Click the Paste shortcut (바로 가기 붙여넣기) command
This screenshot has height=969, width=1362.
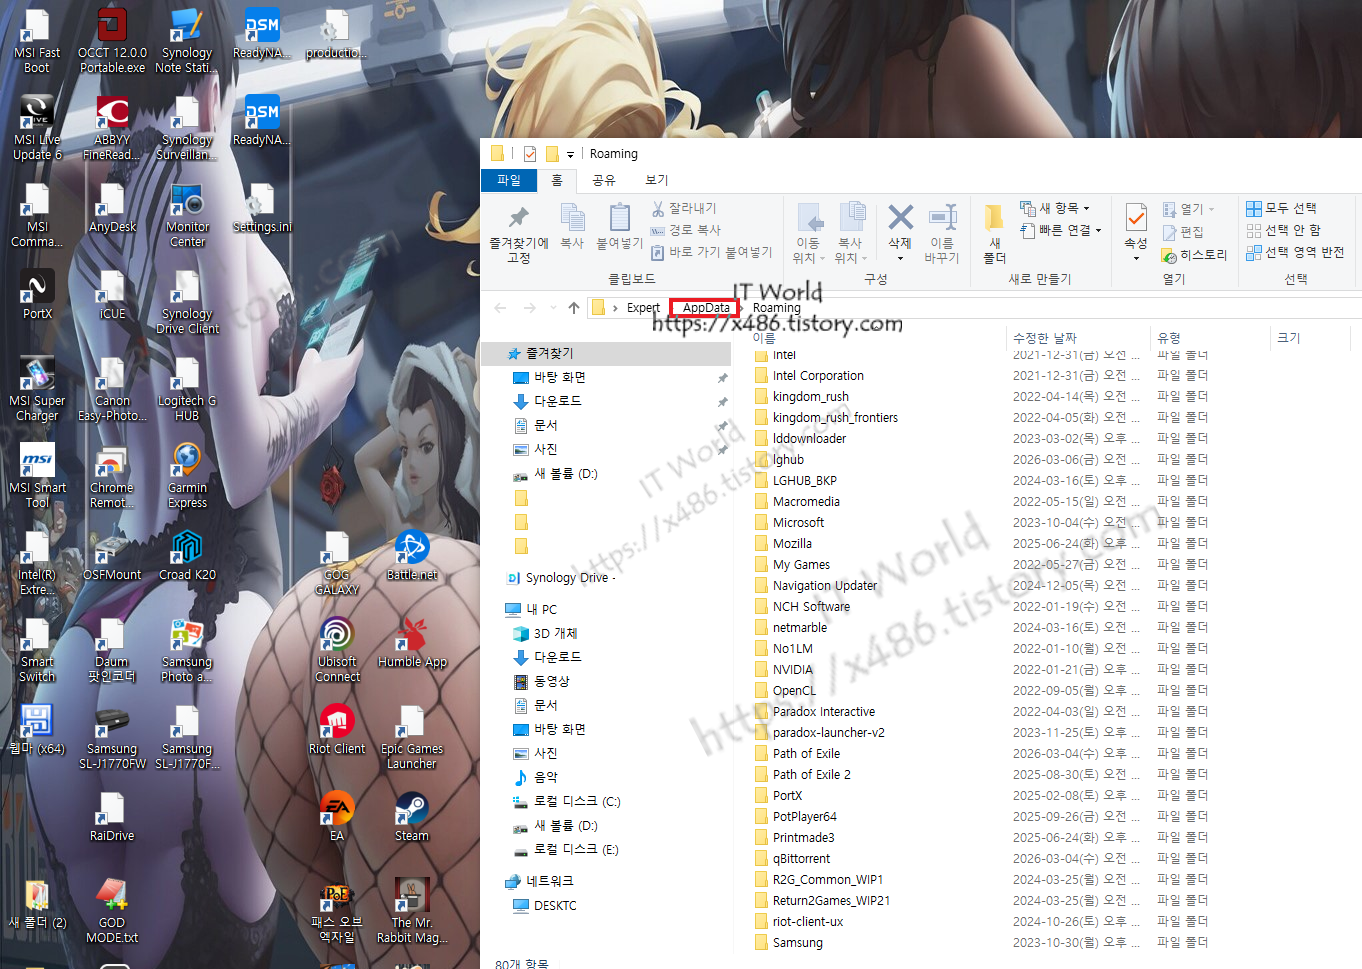711,252
